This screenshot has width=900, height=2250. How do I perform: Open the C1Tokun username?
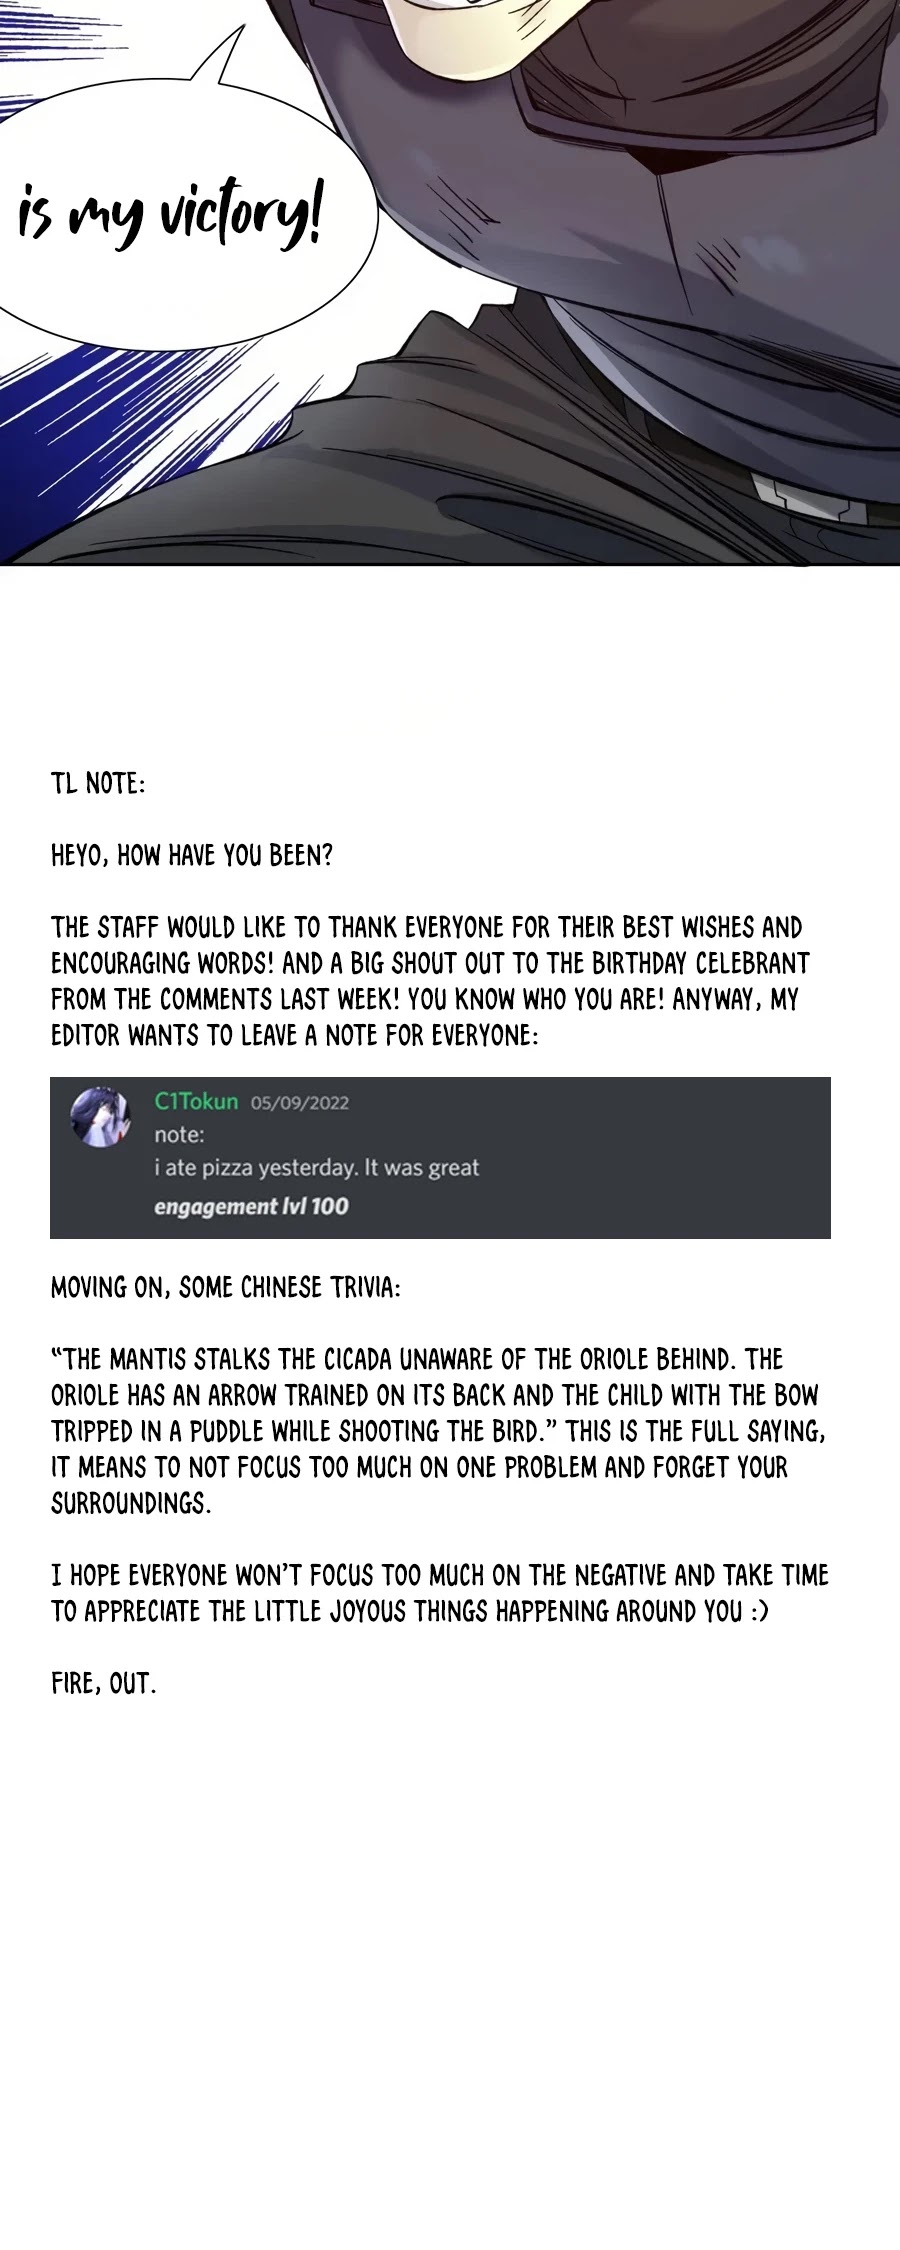click(x=196, y=1102)
